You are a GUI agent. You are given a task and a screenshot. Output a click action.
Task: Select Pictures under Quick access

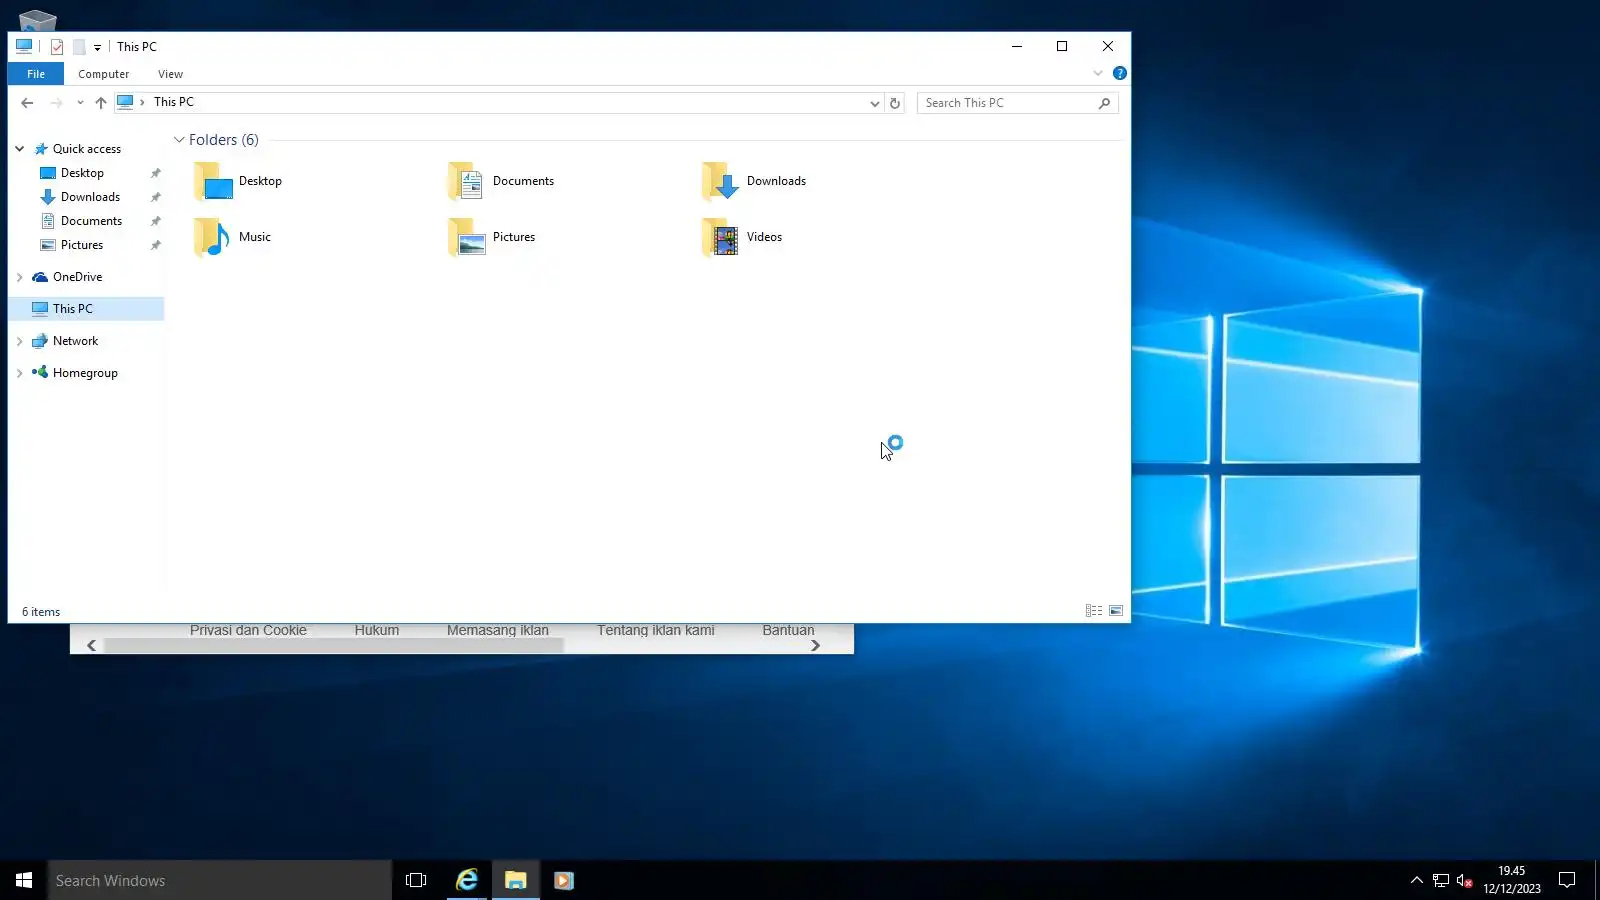tap(82, 245)
